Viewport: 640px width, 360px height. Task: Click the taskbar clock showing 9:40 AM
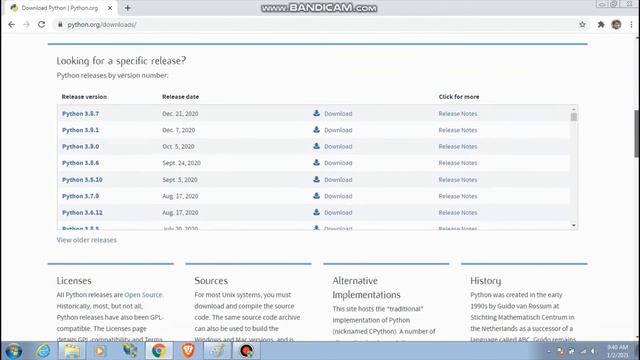tap(617, 351)
